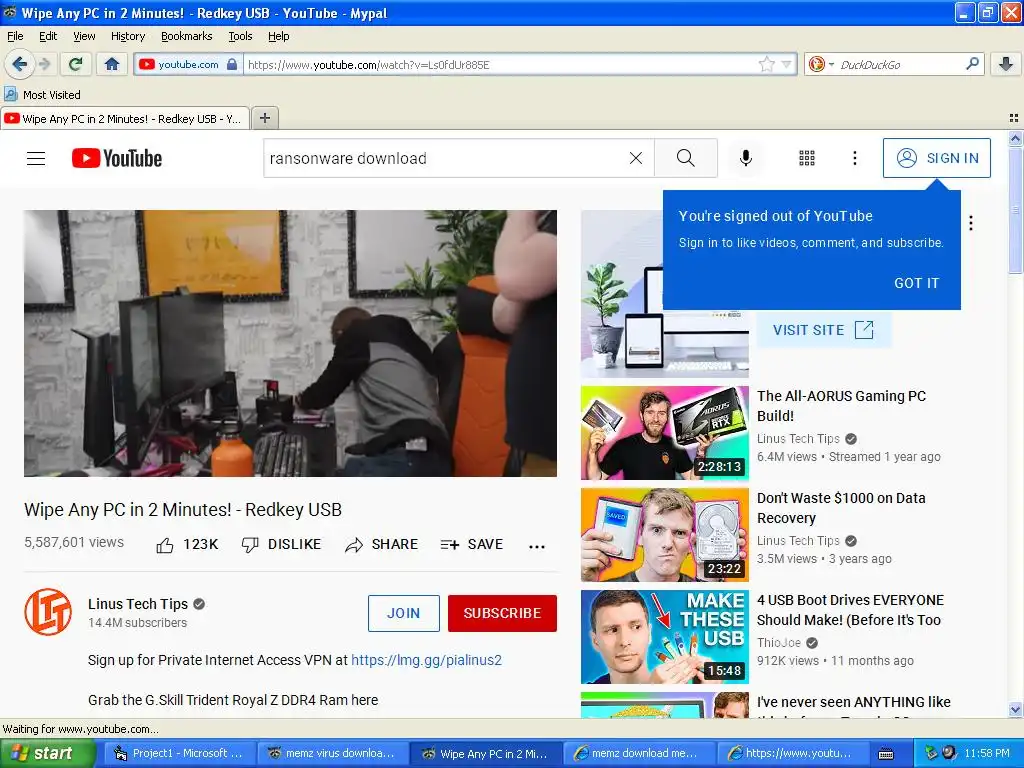Click the page scrollbar up arrow
This screenshot has height=768, width=1024.
click(1015, 138)
